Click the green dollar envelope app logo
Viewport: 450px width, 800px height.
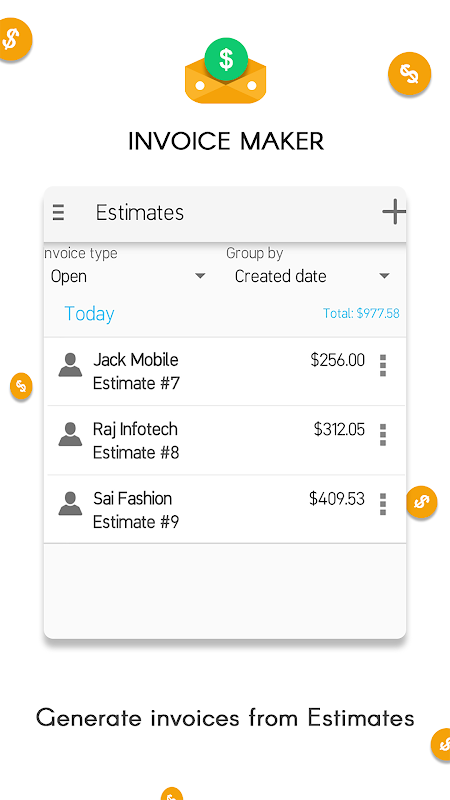coord(226,71)
